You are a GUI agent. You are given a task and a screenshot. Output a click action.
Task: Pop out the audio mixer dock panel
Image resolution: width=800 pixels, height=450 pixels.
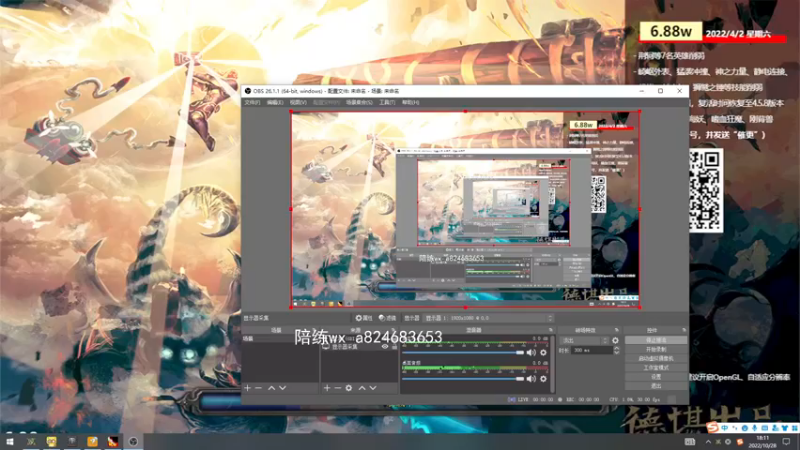coord(551,330)
